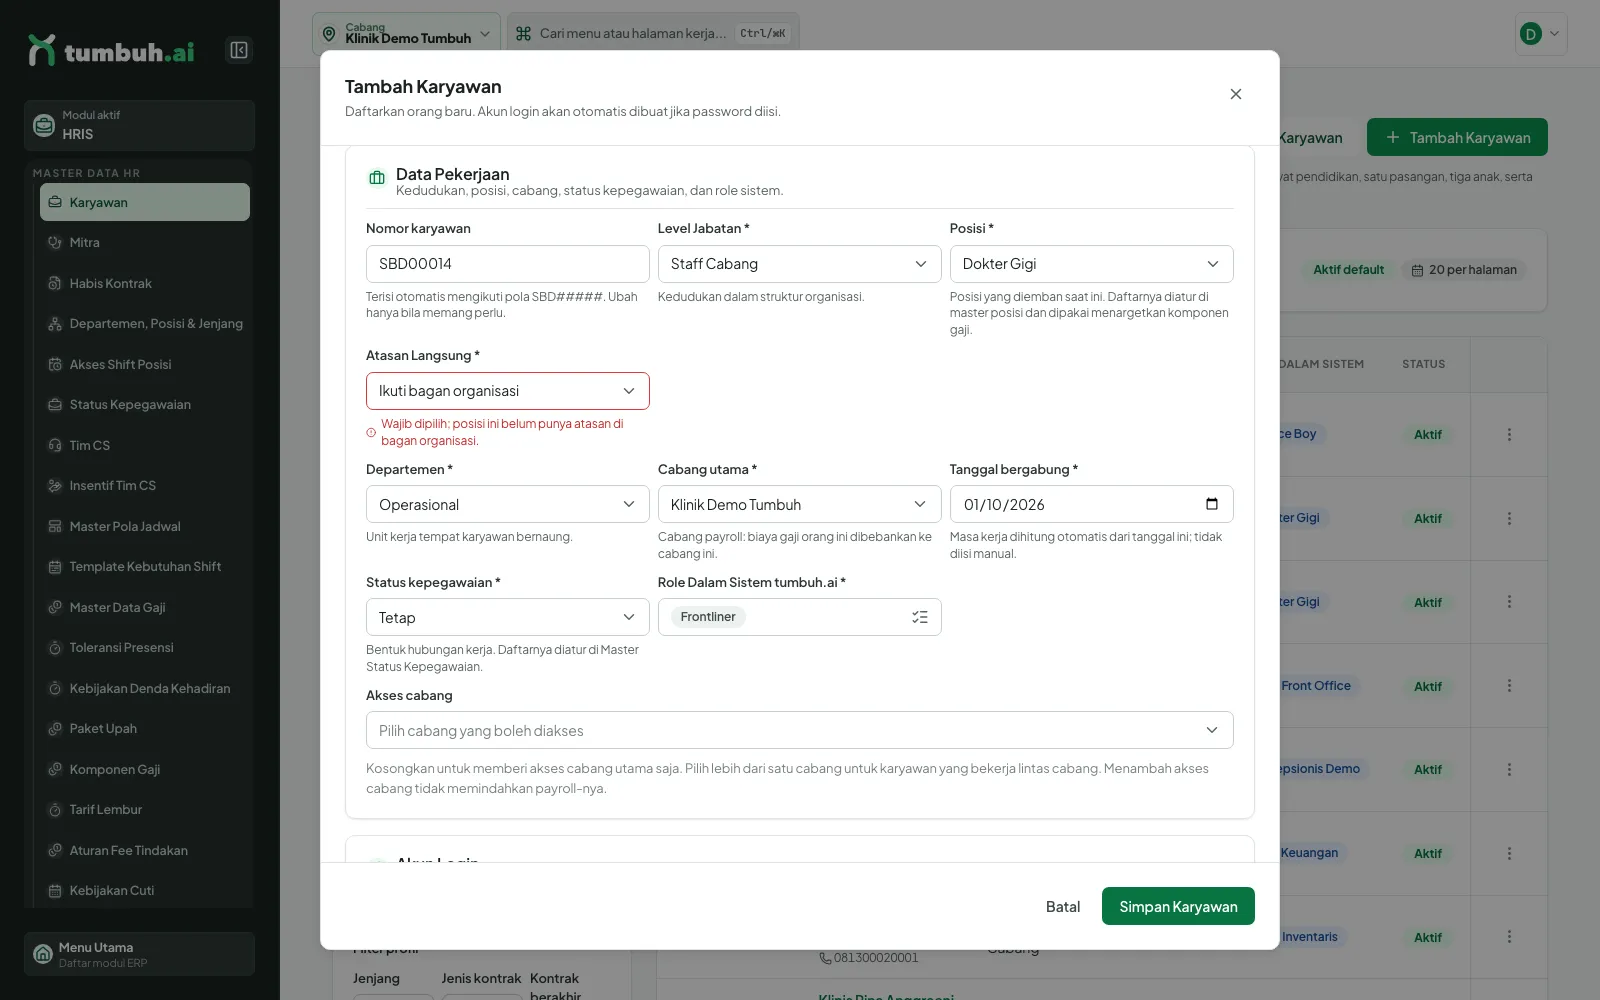Go to Kebijakan Cuti menu
The width and height of the screenshot is (1600, 1000).
(145, 890)
